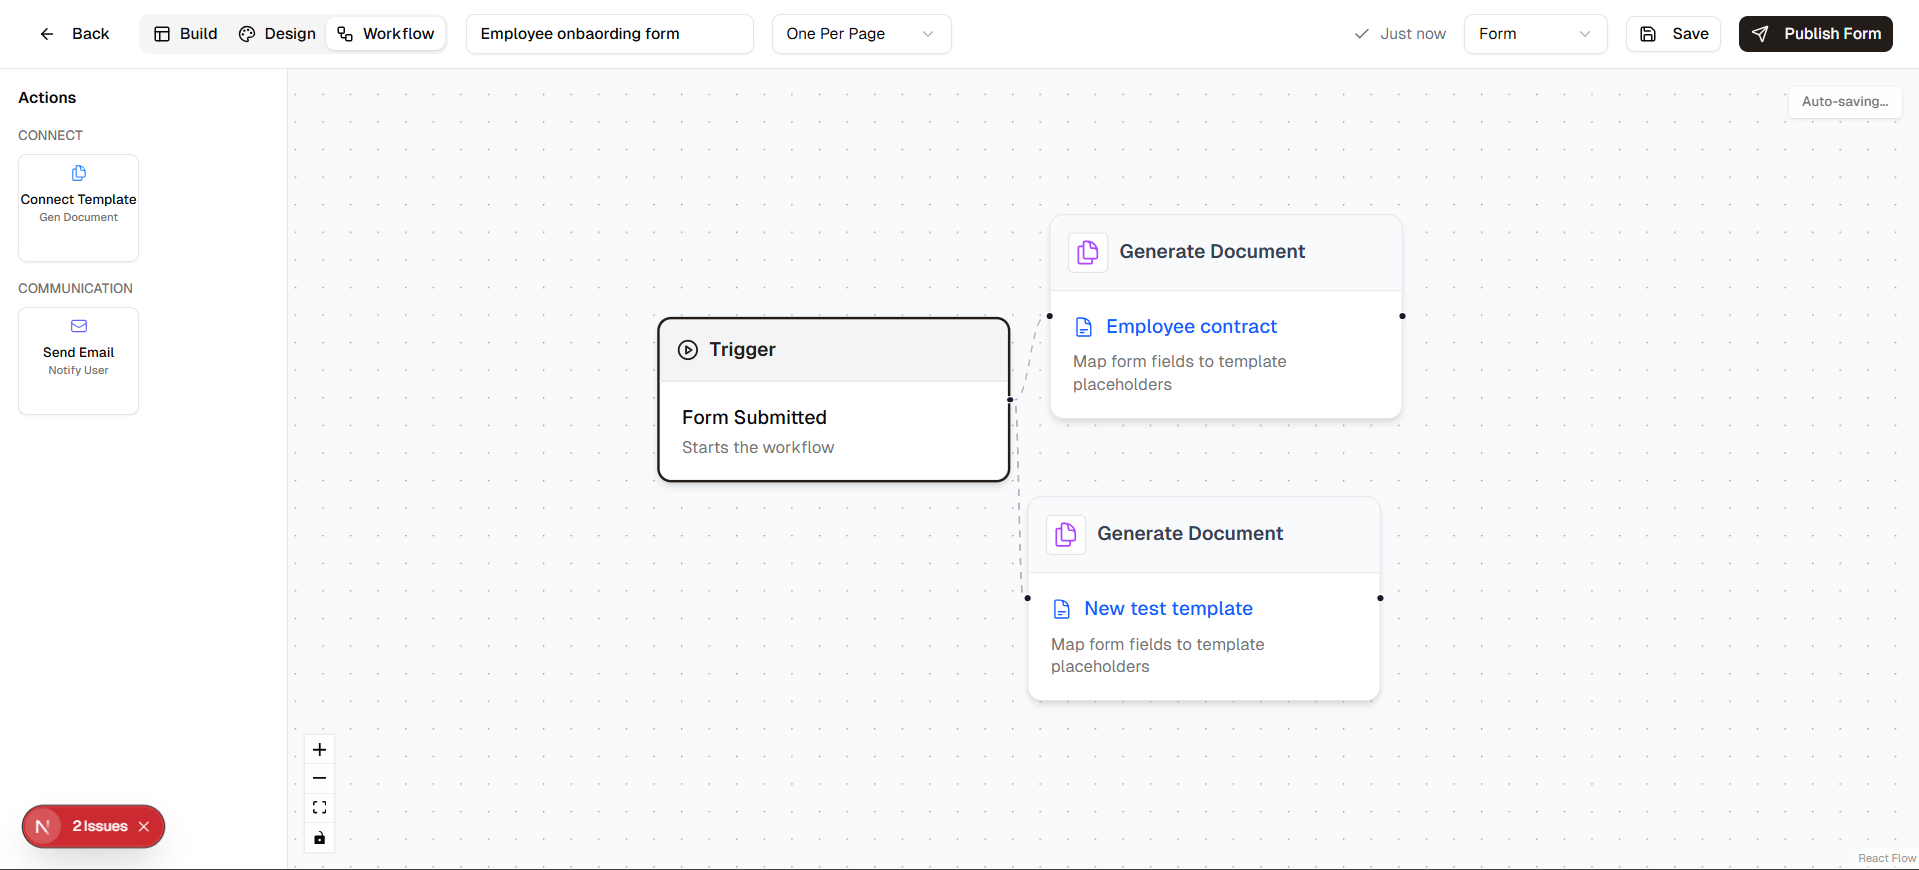Expand the Form type dropdown
Image resolution: width=1919 pixels, height=870 pixels.
tap(1534, 34)
